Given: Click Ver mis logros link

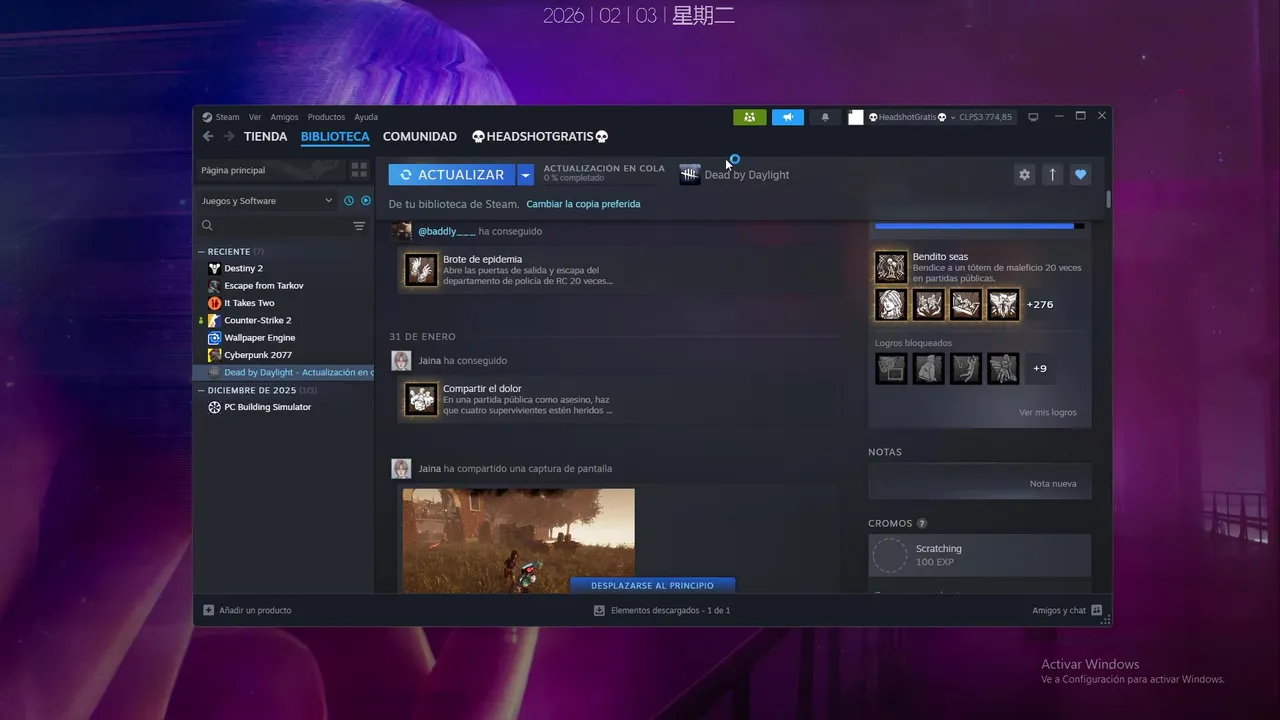Looking at the screenshot, I should tap(1048, 412).
